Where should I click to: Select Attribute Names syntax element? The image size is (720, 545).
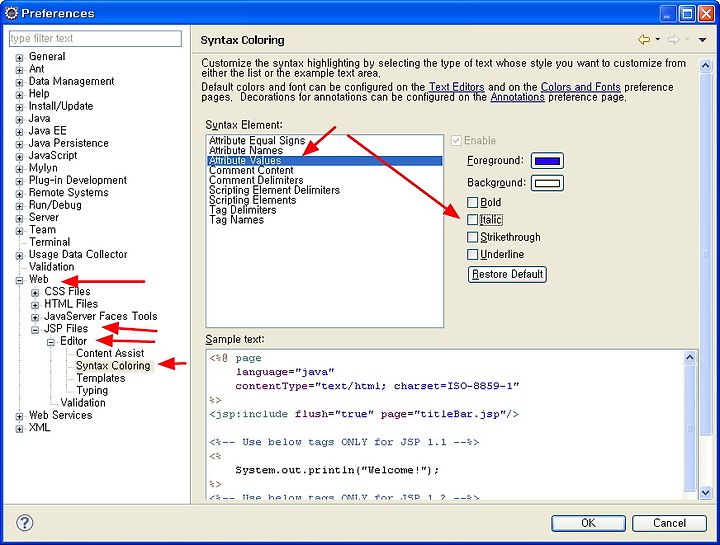click(246, 151)
